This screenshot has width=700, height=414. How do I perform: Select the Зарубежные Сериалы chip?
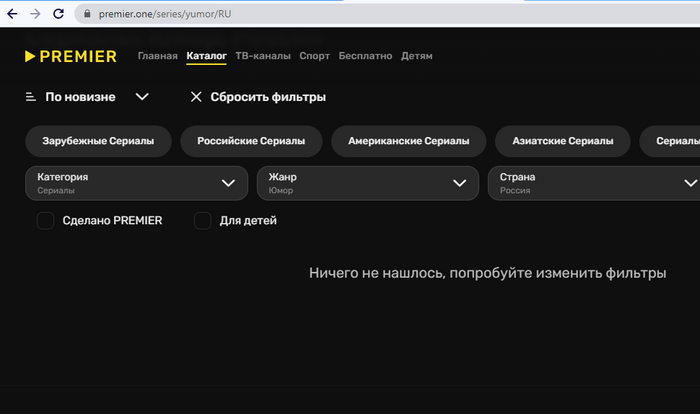(98, 141)
